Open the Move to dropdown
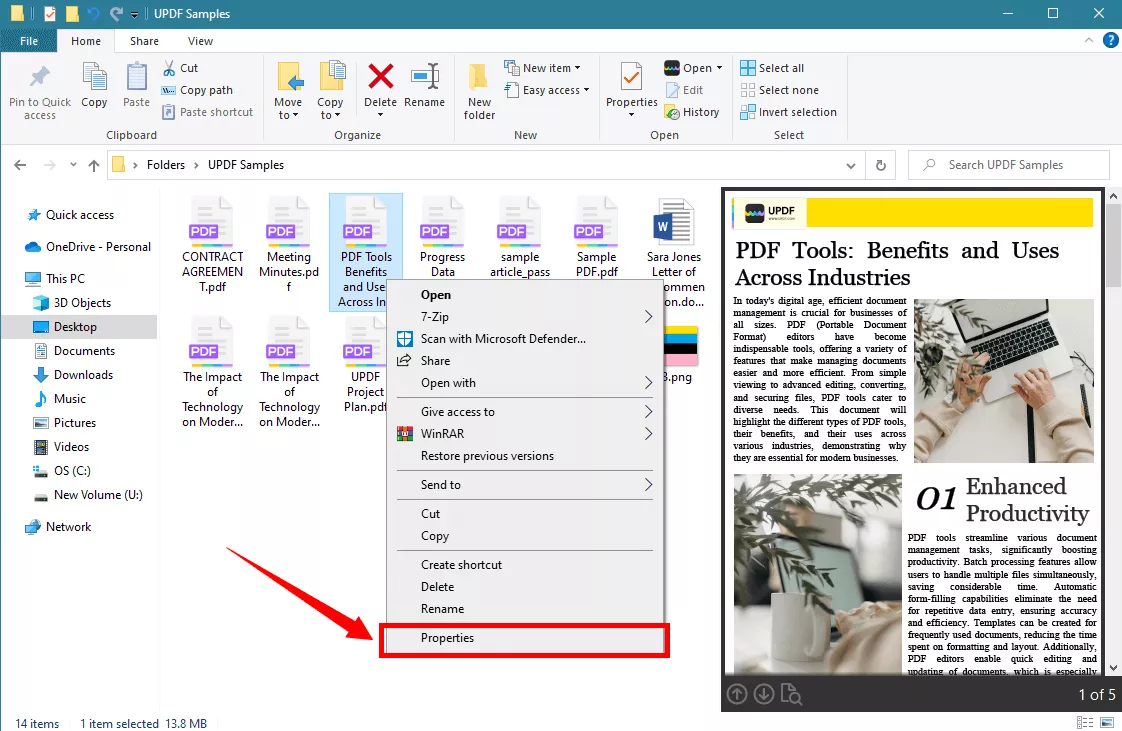 coord(288,89)
